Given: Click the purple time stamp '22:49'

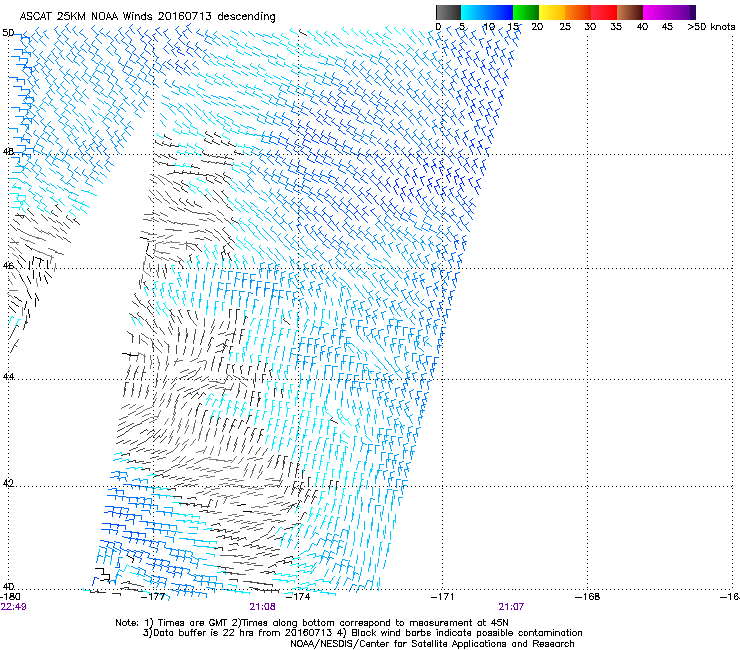Looking at the screenshot, I should [x=14, y=607].
